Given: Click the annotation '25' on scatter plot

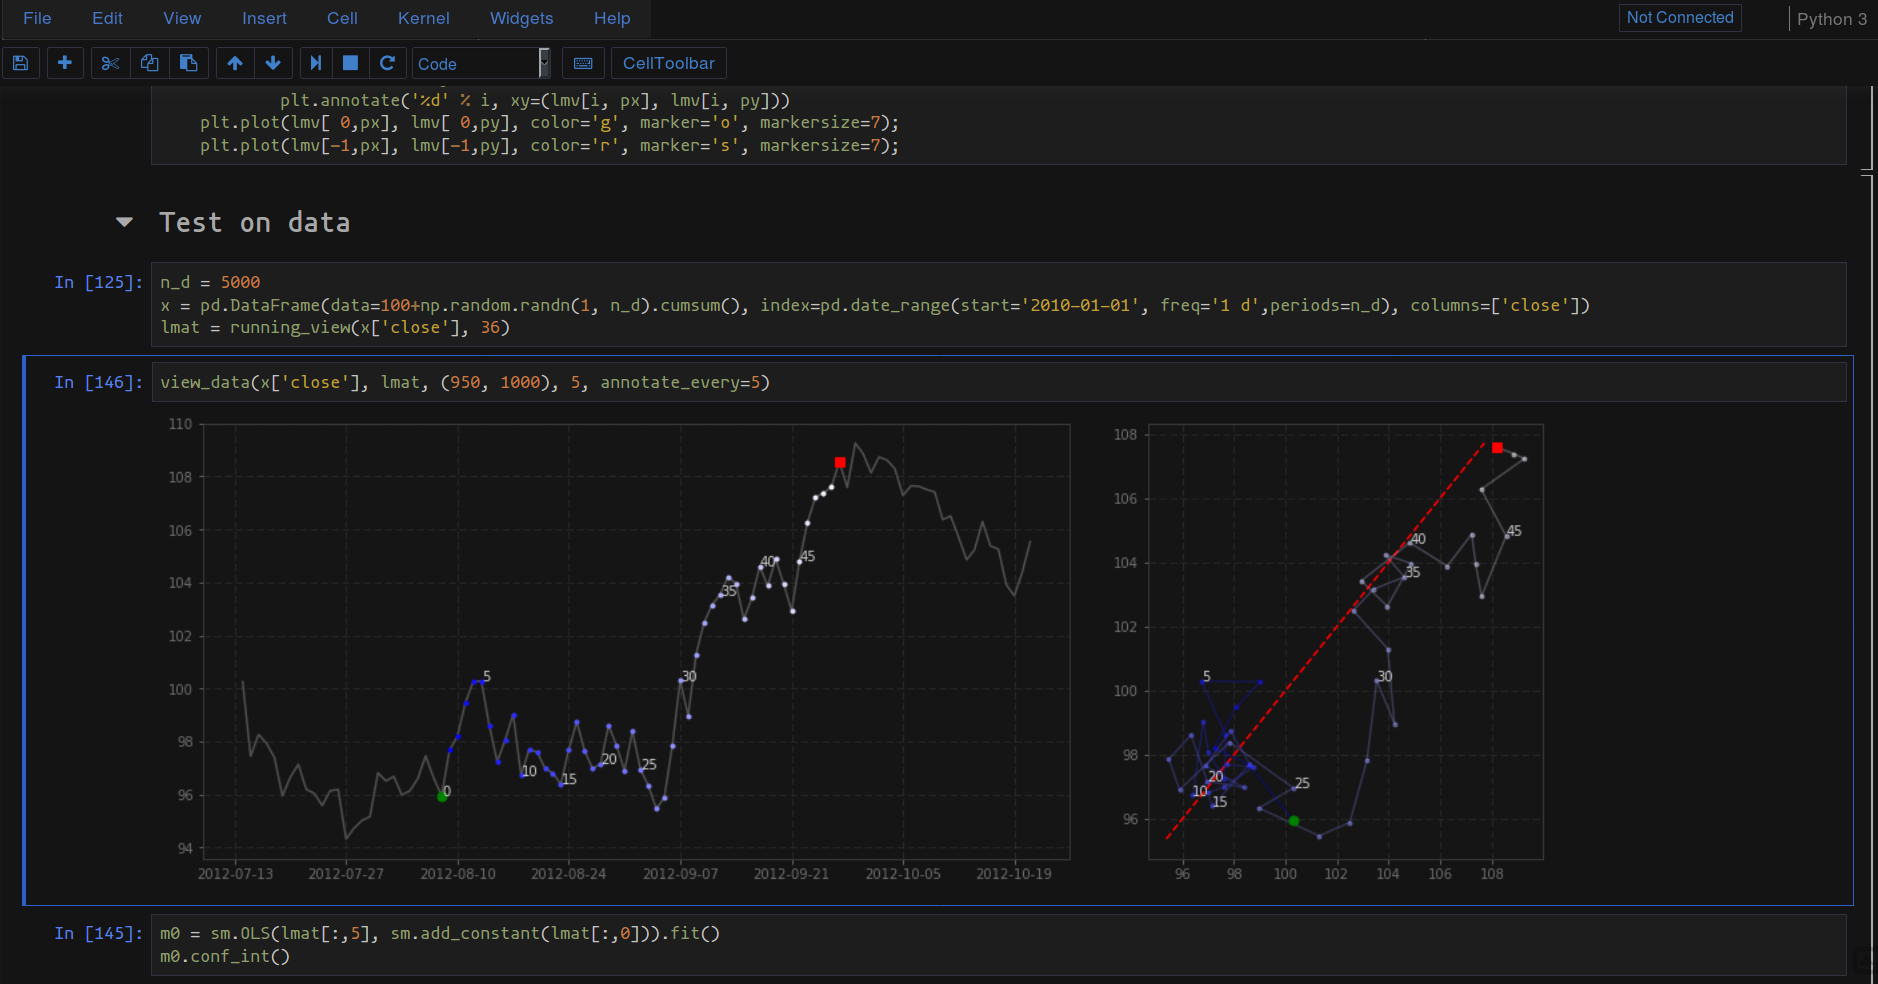Looking at the screenshot, I should tap(1302, 783).
